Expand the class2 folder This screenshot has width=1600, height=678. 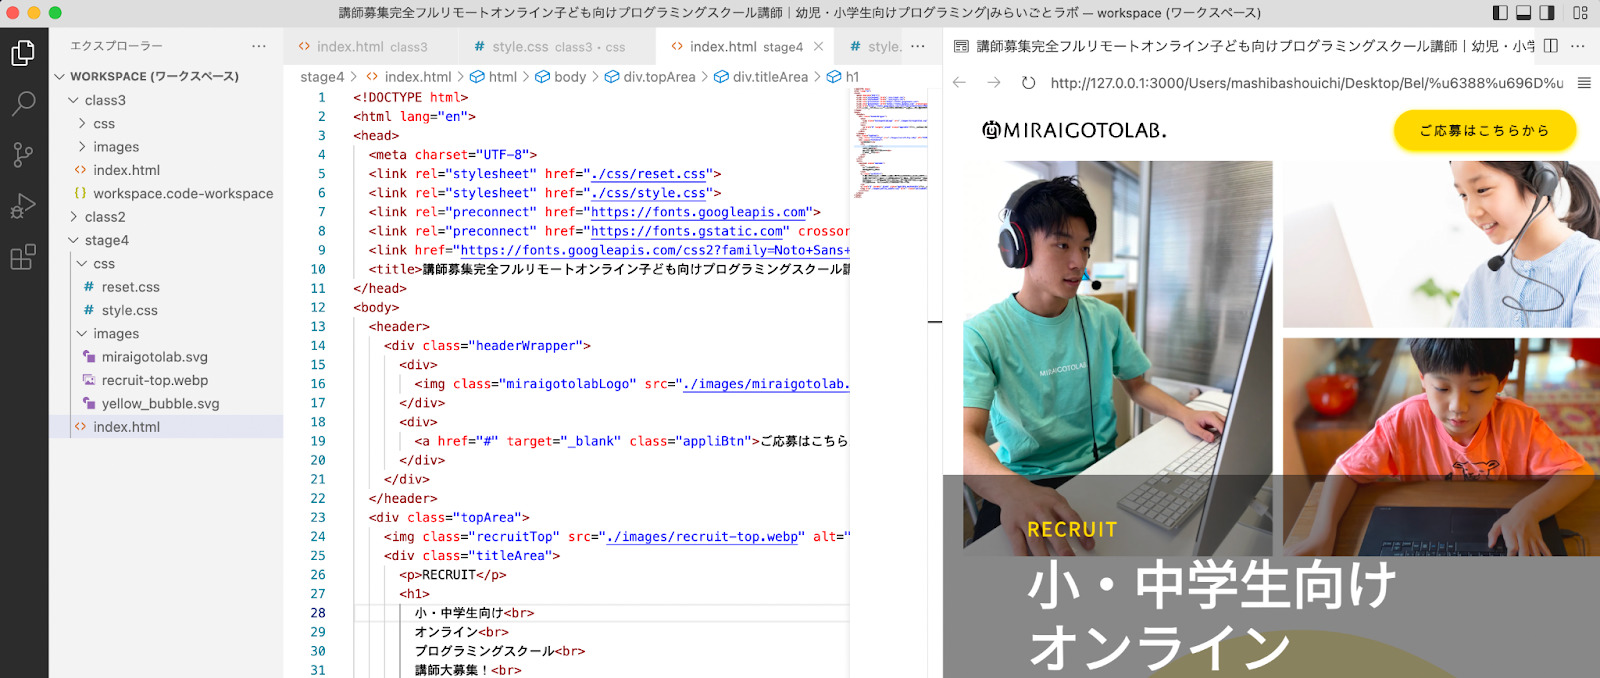click(x=73, y=217)
